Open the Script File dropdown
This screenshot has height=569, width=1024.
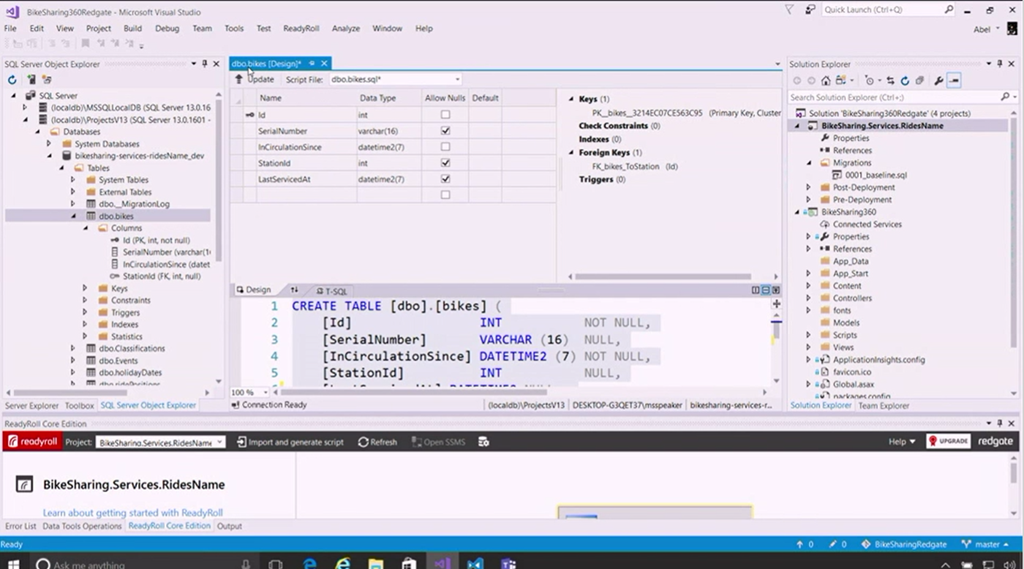(x=458, y=79)
